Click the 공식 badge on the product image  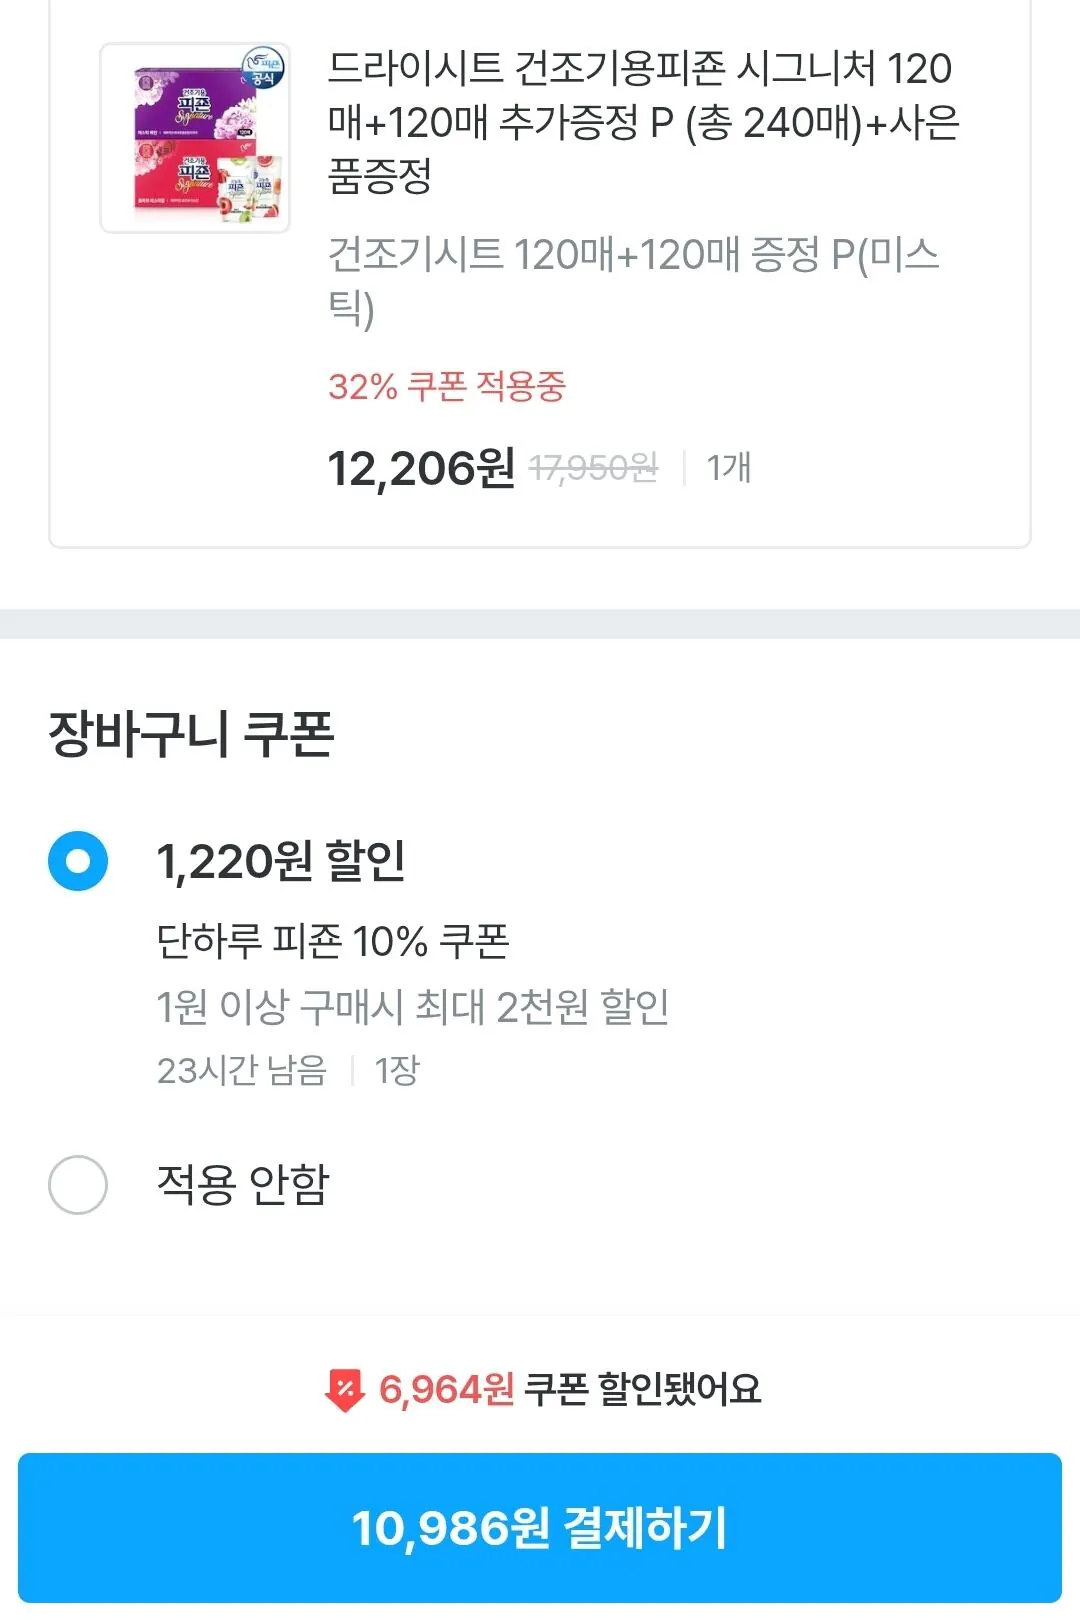click(263, 70)
